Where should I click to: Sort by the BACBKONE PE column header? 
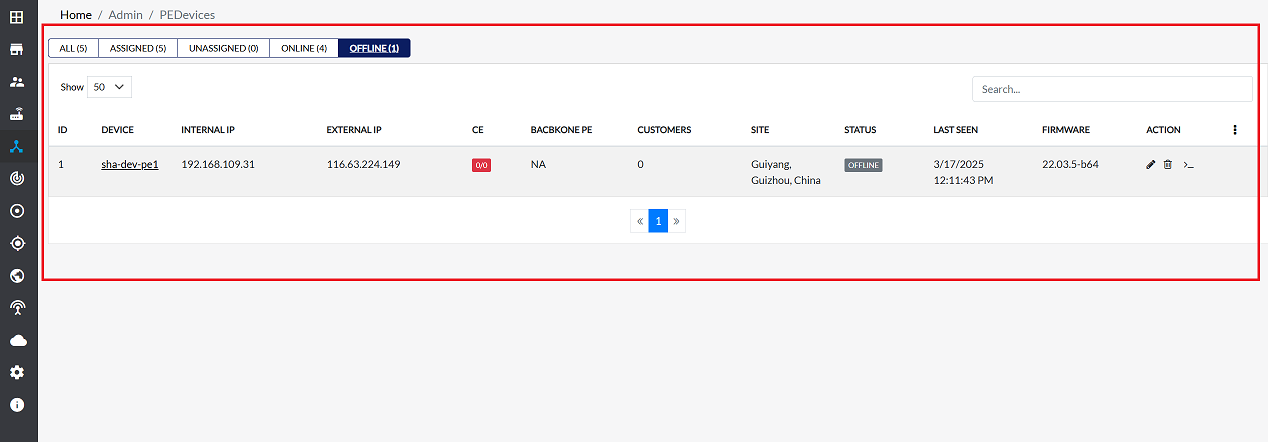click(561, 130)
